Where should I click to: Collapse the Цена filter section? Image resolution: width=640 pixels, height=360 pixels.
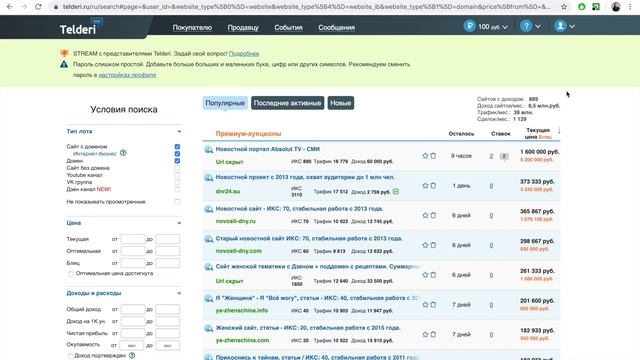179,223
